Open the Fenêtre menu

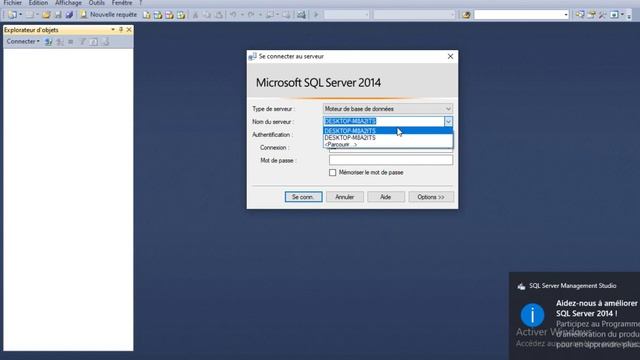122,3
